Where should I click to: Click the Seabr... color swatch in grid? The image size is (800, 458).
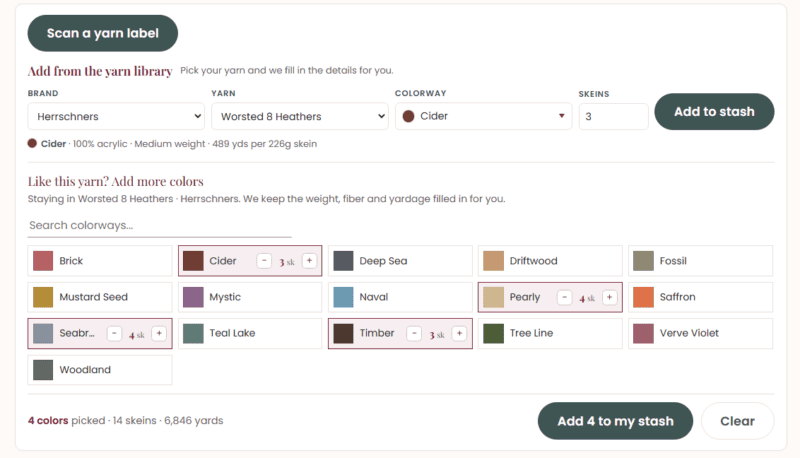[43, 334]
